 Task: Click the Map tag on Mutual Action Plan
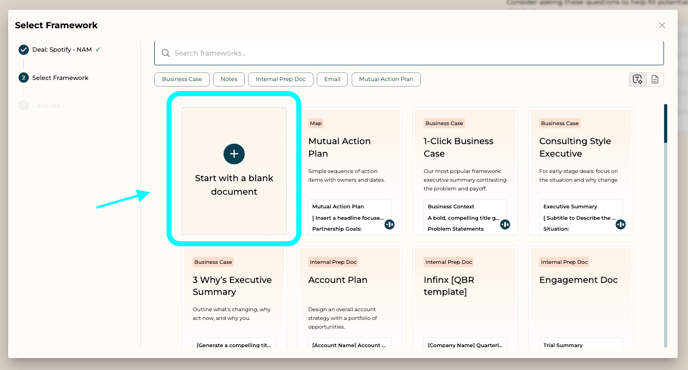(315, 123)
